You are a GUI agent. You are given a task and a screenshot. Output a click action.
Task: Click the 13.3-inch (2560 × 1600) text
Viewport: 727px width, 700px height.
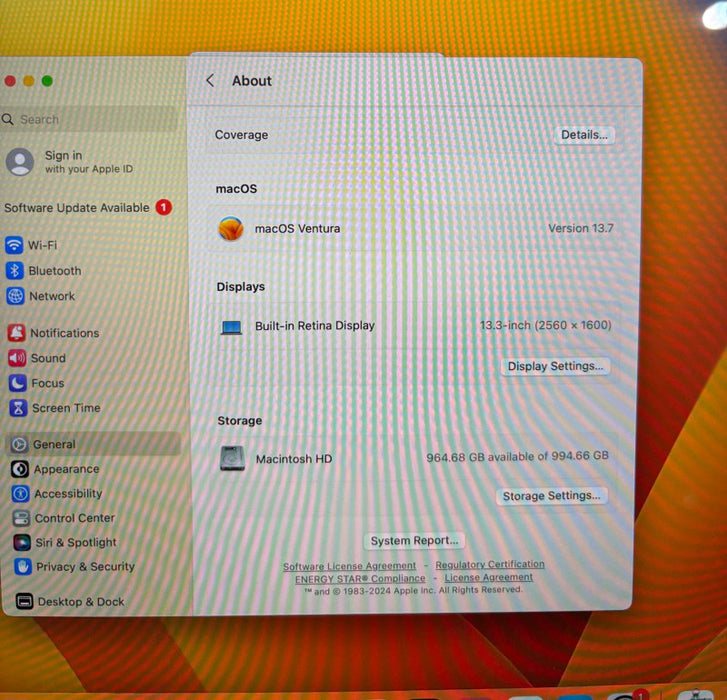[545, 325]
